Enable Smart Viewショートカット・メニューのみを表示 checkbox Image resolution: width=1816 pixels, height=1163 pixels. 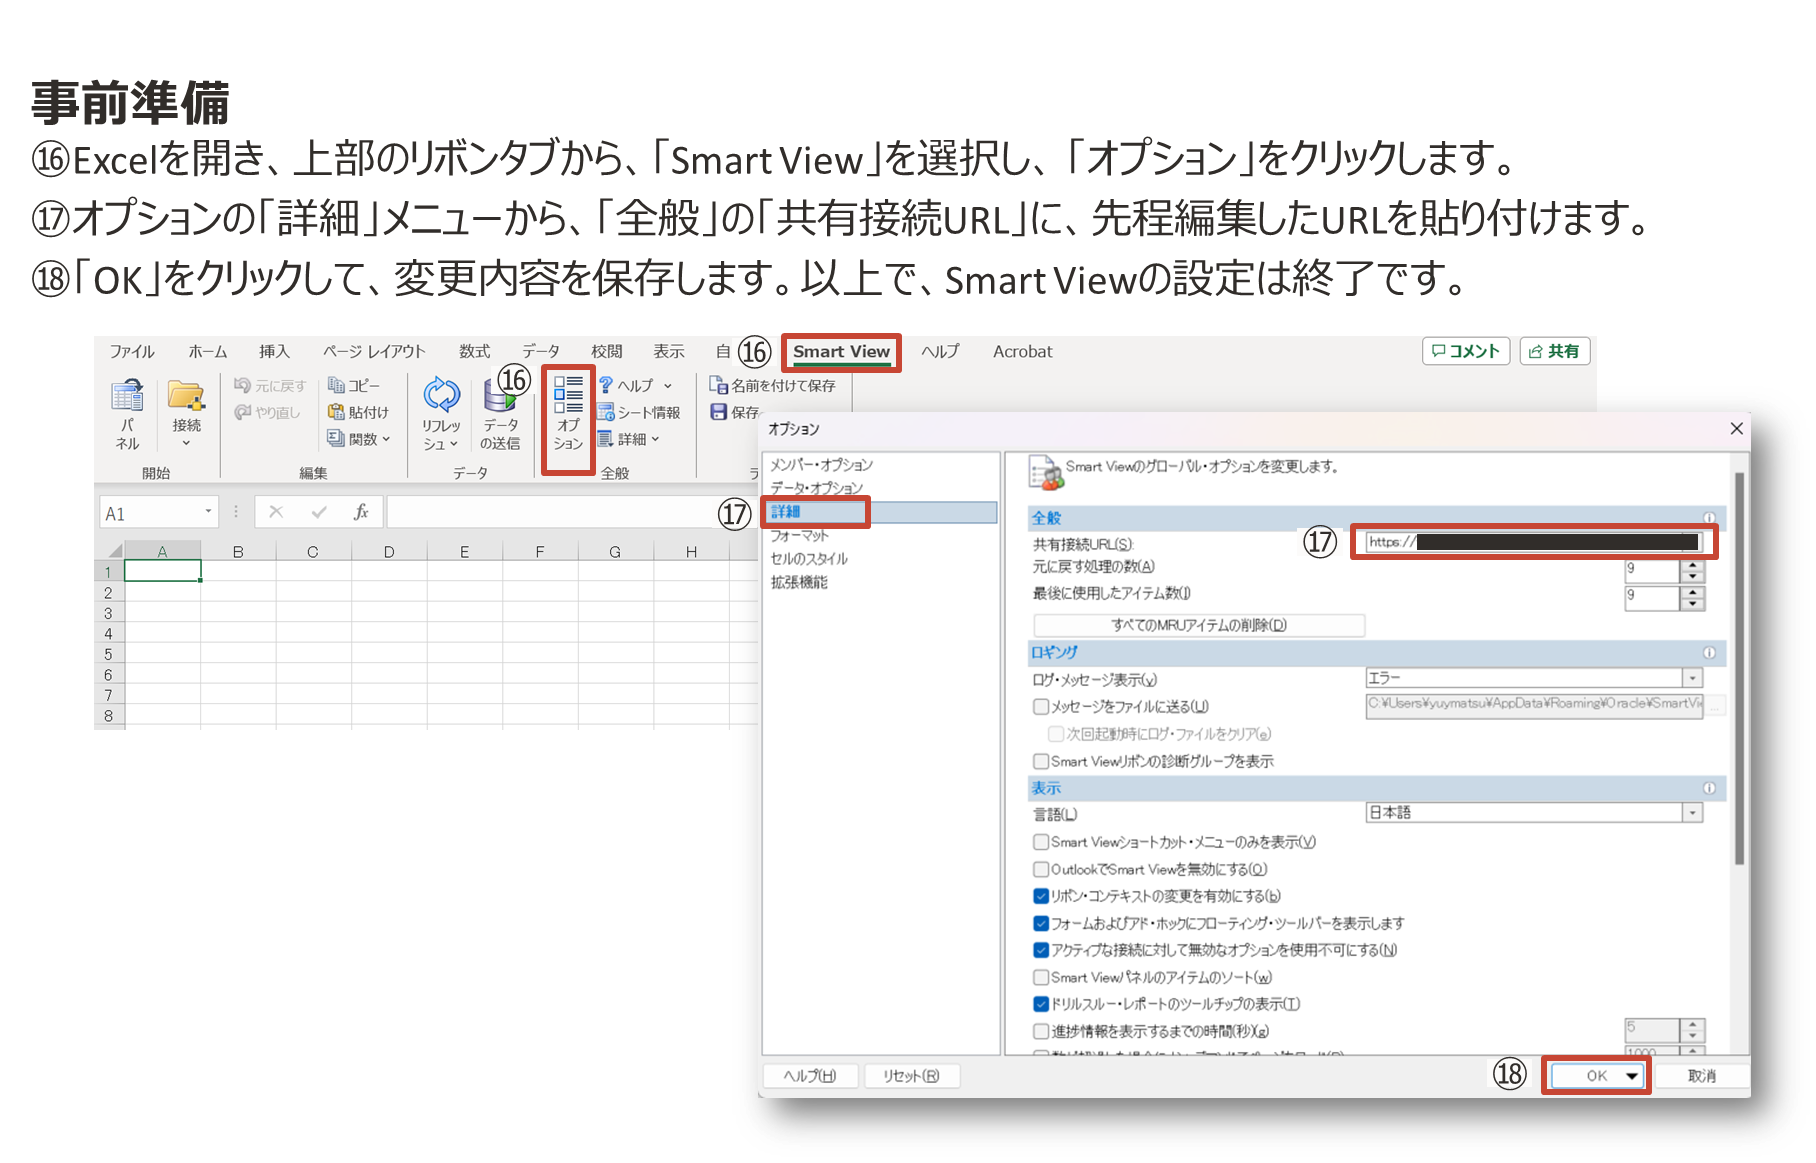tap(1041, 842)
